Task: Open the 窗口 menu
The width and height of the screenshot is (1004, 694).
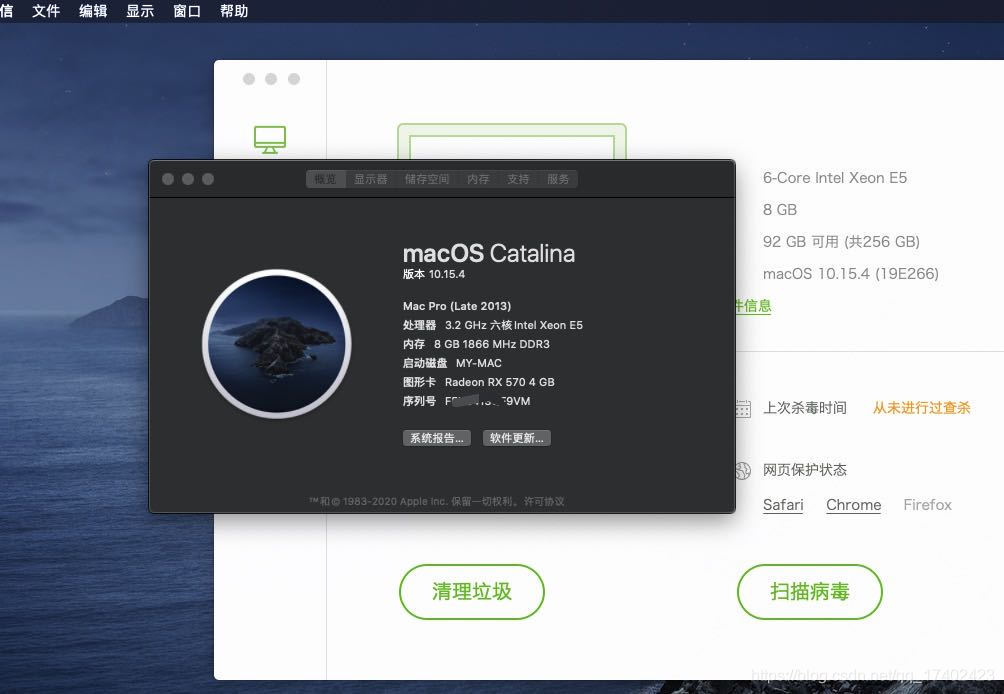Action: point(187,11)
